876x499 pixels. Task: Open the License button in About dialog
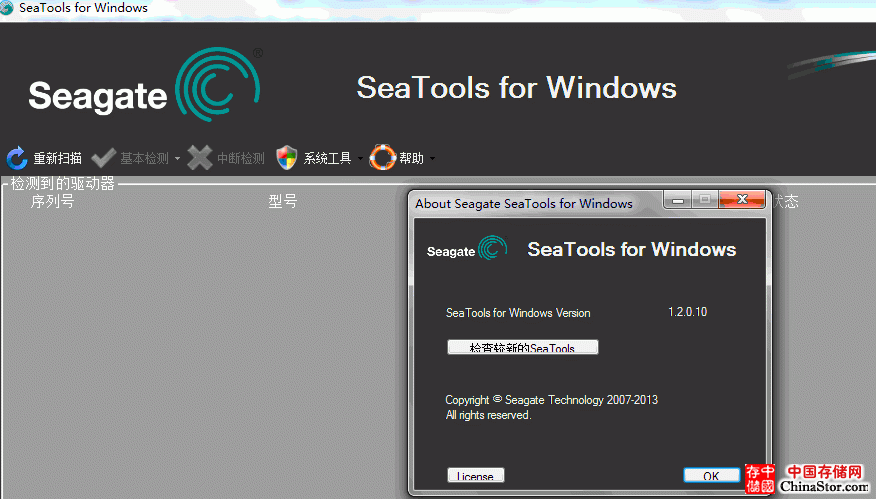[x=476, y=475]
